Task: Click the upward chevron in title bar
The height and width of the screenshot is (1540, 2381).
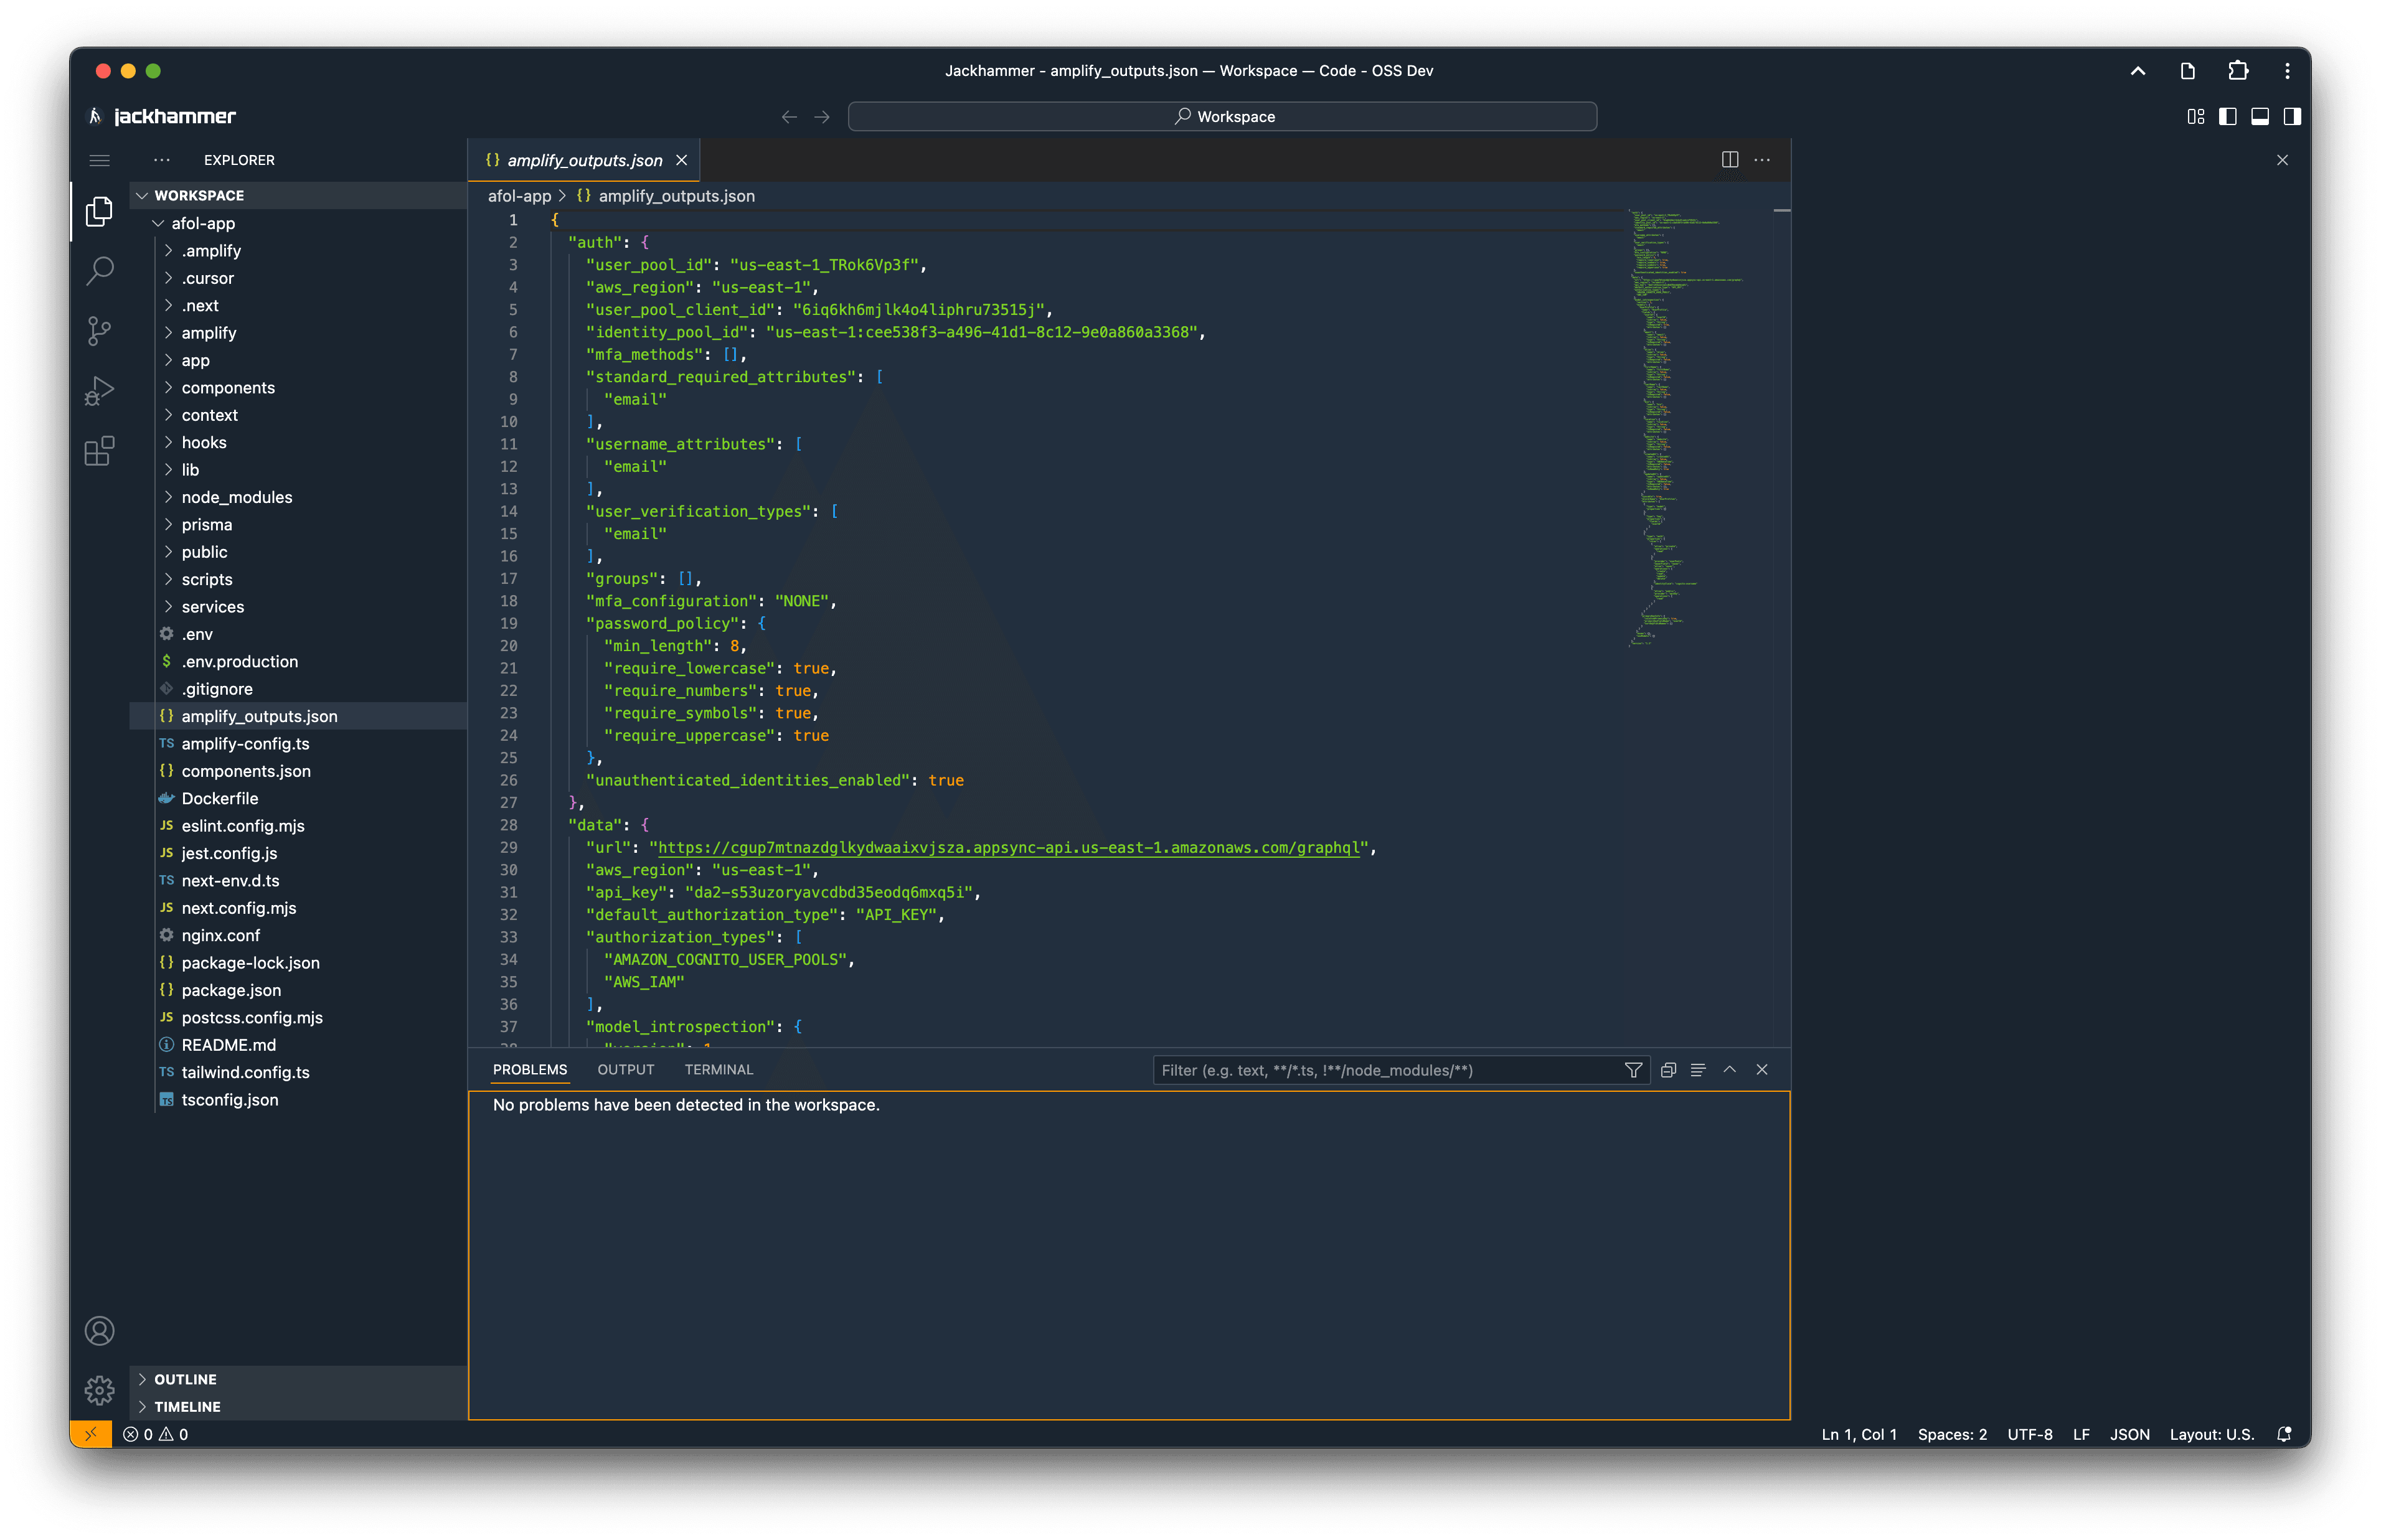Action: [2138, 71]
